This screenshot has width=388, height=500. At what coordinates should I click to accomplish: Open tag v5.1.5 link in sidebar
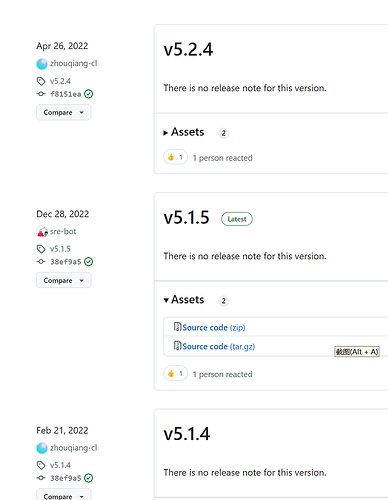60,249
